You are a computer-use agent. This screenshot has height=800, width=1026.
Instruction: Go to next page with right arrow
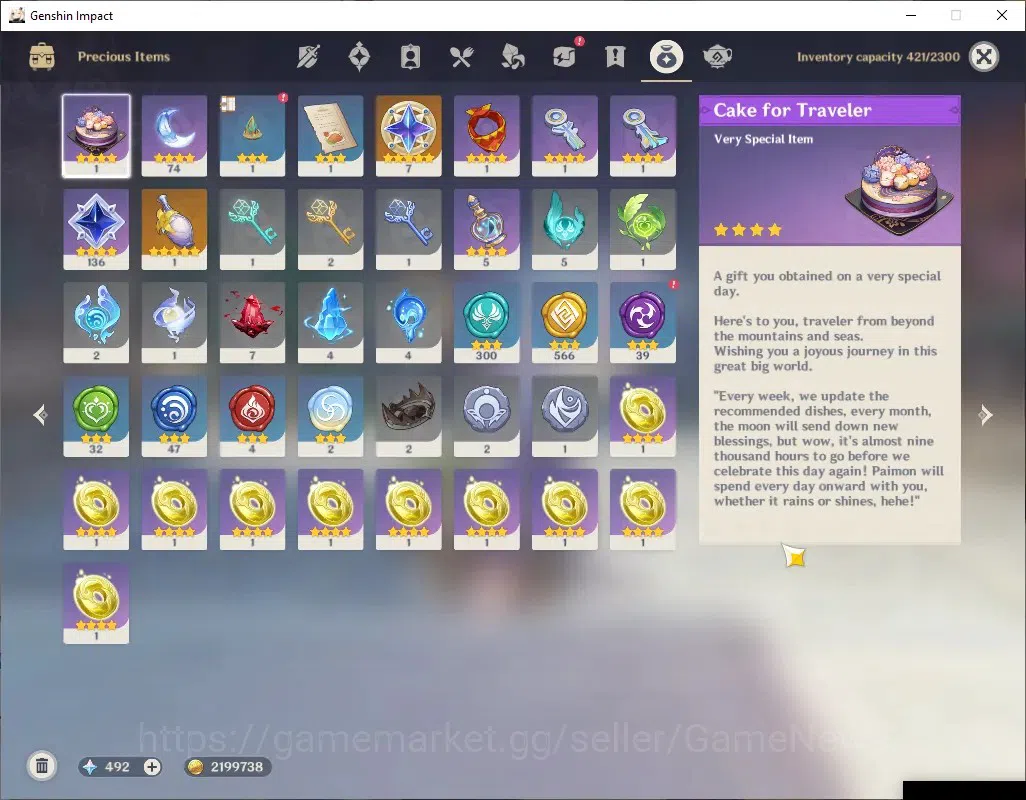(x=985, y=415)
